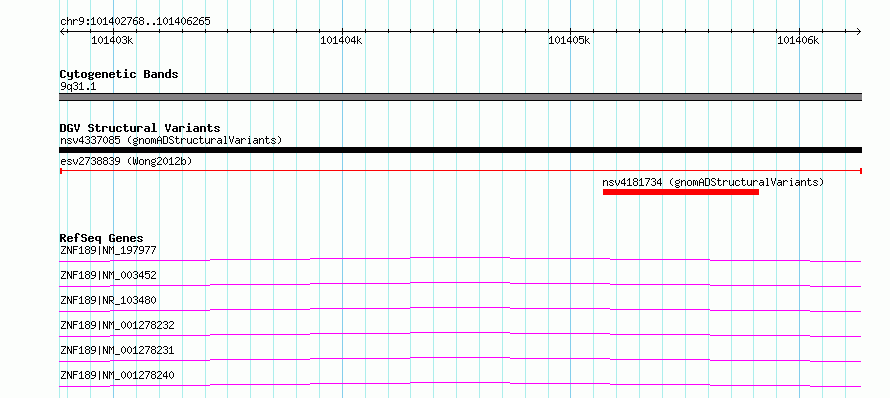Click the ZNF189|NM_001278231 transcript label
Viewport: 890px width, 398px height.
coord(117,350)
